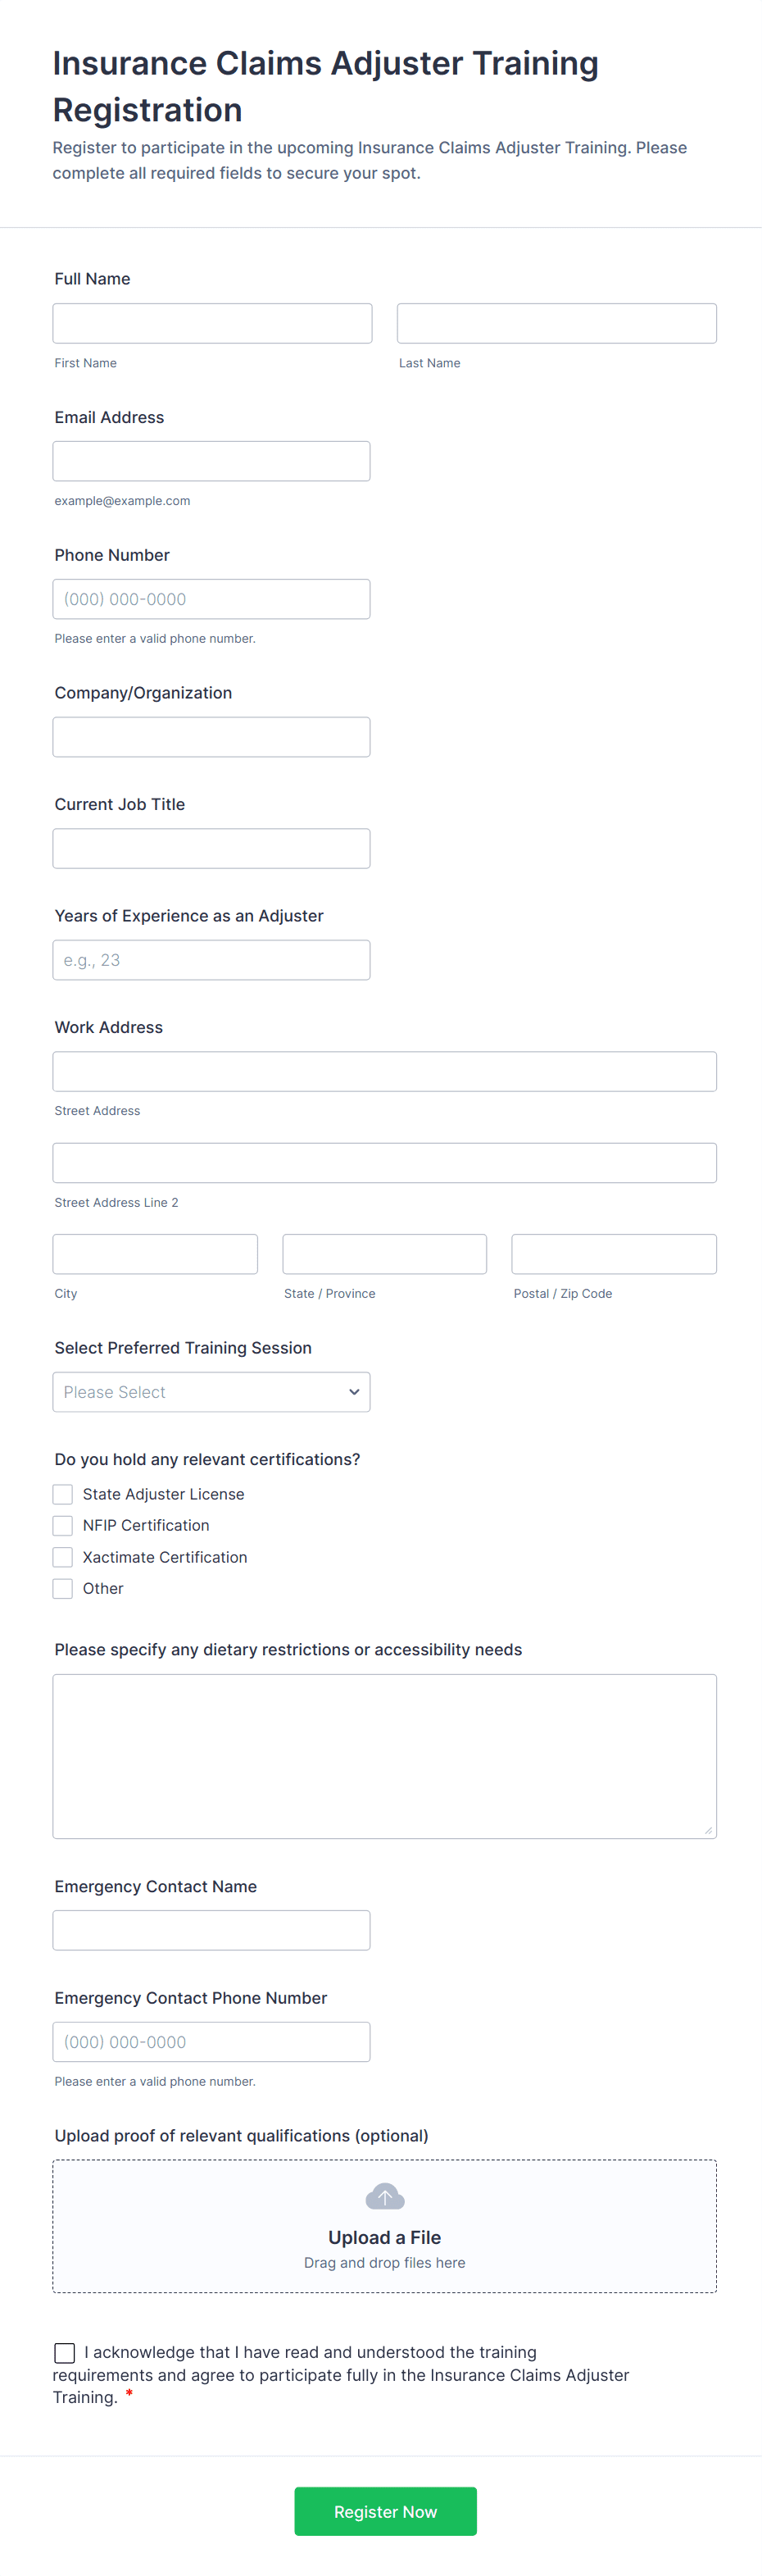Click the dietary restrictions text area

click(x=384, y=1756)
